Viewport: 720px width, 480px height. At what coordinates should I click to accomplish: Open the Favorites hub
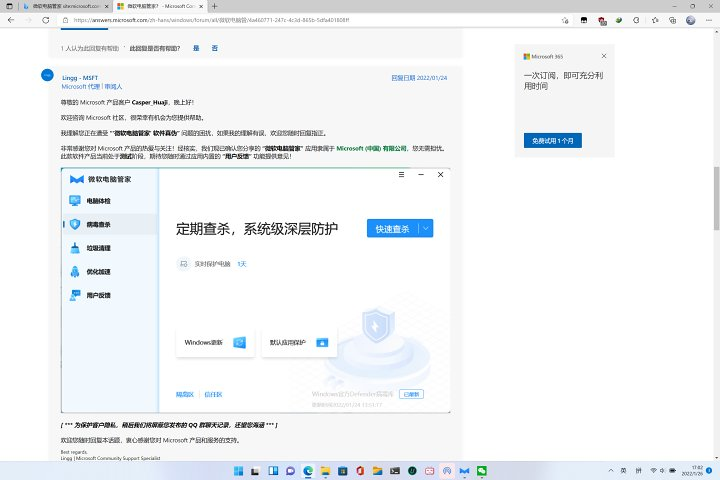655,20
